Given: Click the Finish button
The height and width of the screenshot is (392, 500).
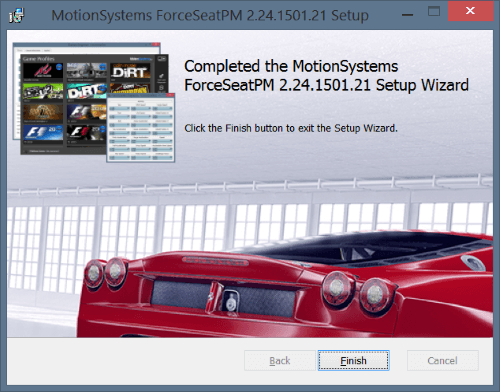Looking at the screenshot, I should [354, 360].
